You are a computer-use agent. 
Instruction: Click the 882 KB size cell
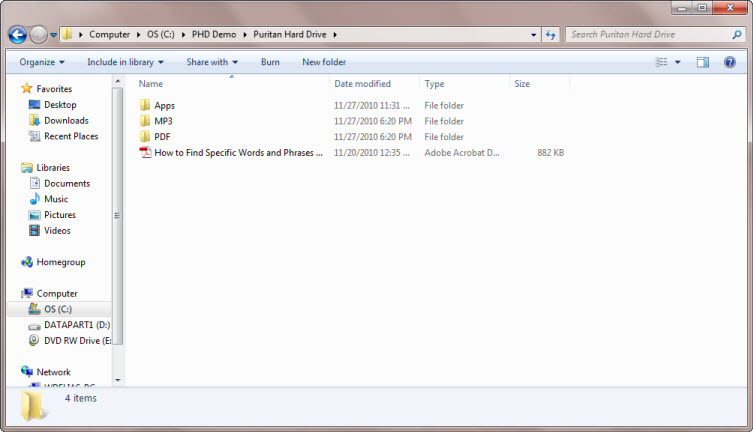[550, 153]
